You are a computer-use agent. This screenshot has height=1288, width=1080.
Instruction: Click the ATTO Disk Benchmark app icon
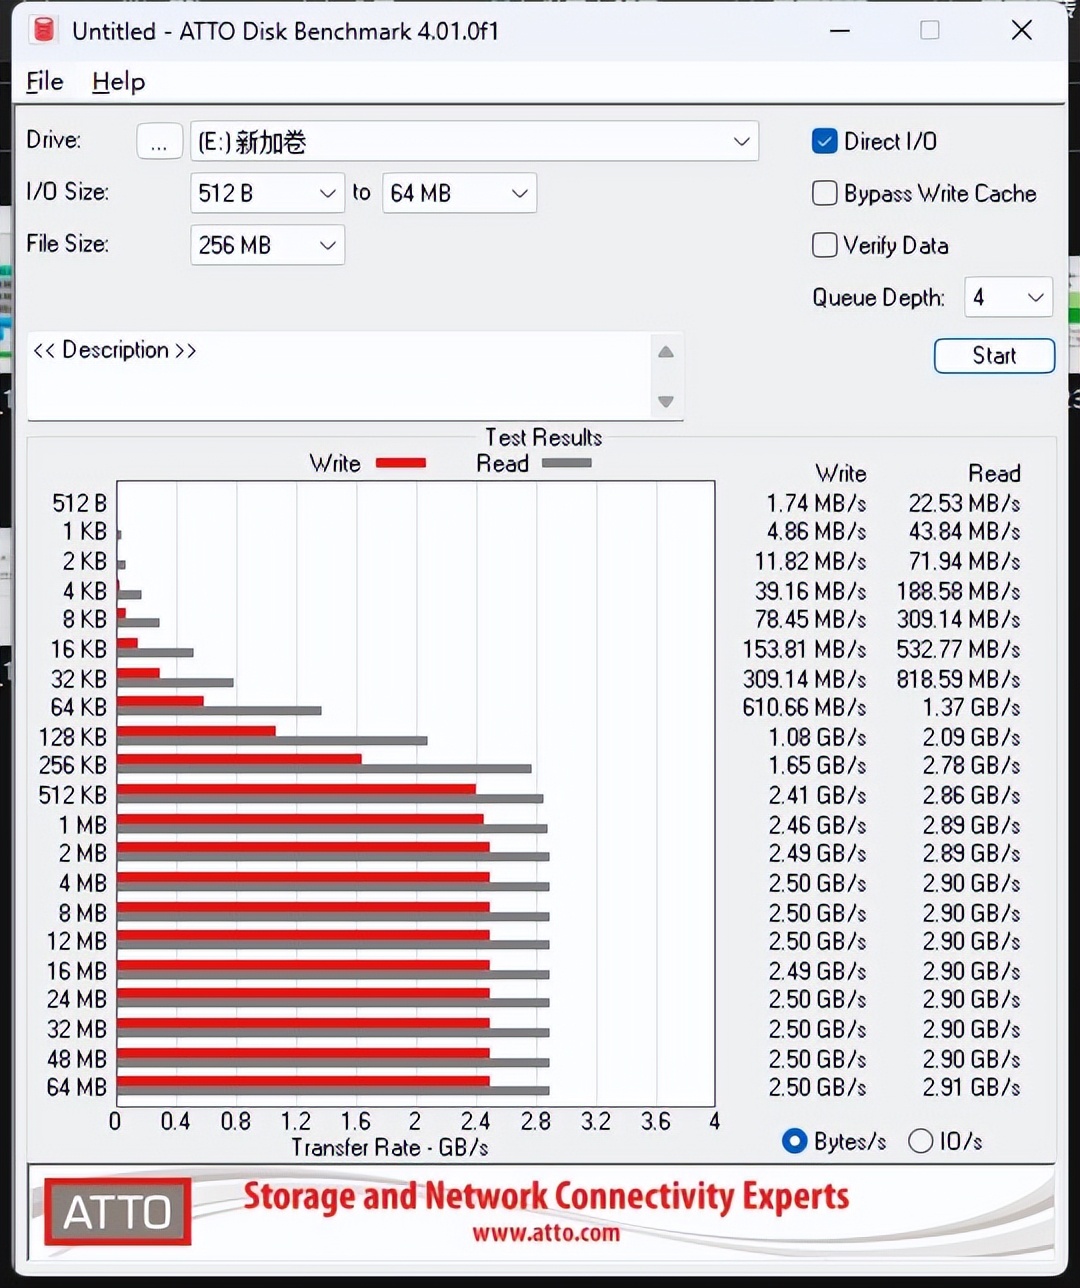click(44, 30)
